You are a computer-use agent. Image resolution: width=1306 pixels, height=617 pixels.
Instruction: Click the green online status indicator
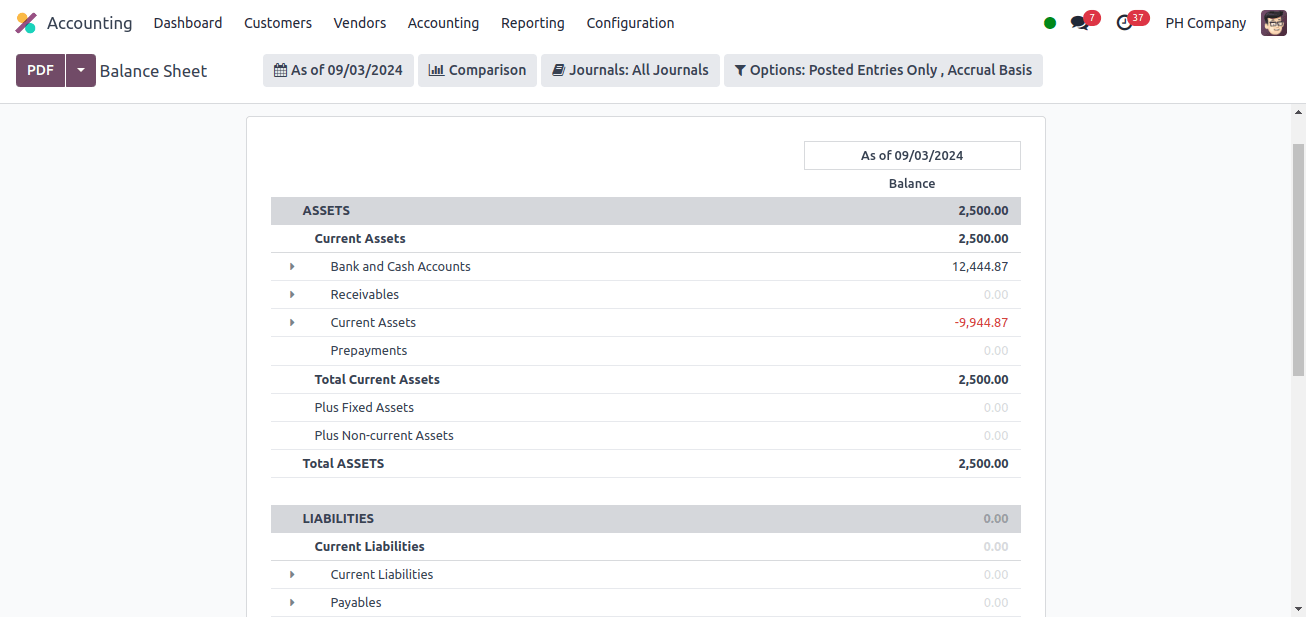coord(1050,23)
